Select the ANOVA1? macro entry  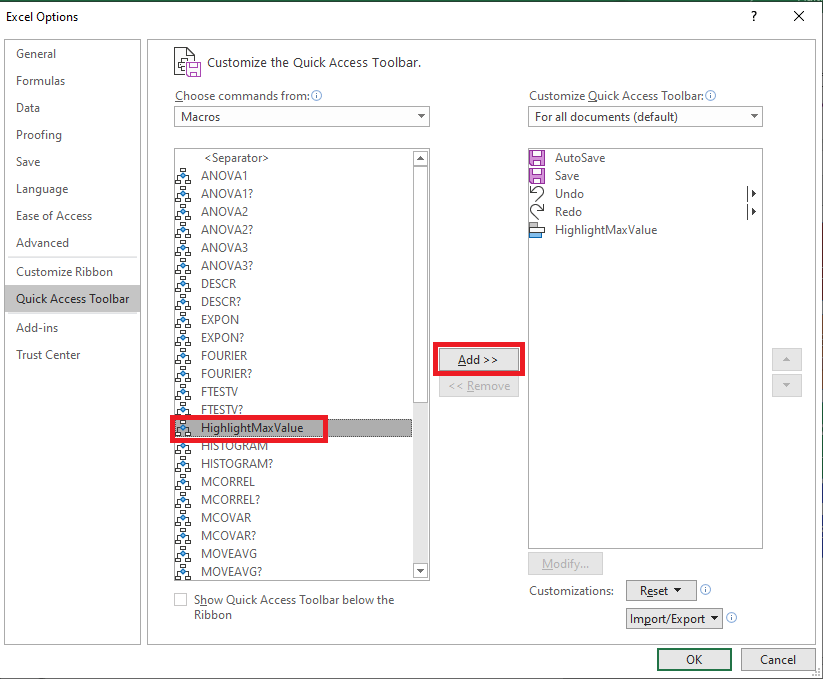tap(293, 194)
